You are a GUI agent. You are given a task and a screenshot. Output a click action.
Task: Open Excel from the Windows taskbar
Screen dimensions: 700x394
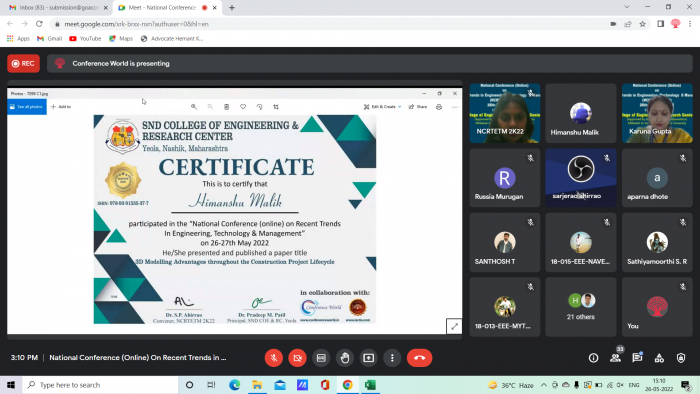pyautogui.click(x=370, y=385)
